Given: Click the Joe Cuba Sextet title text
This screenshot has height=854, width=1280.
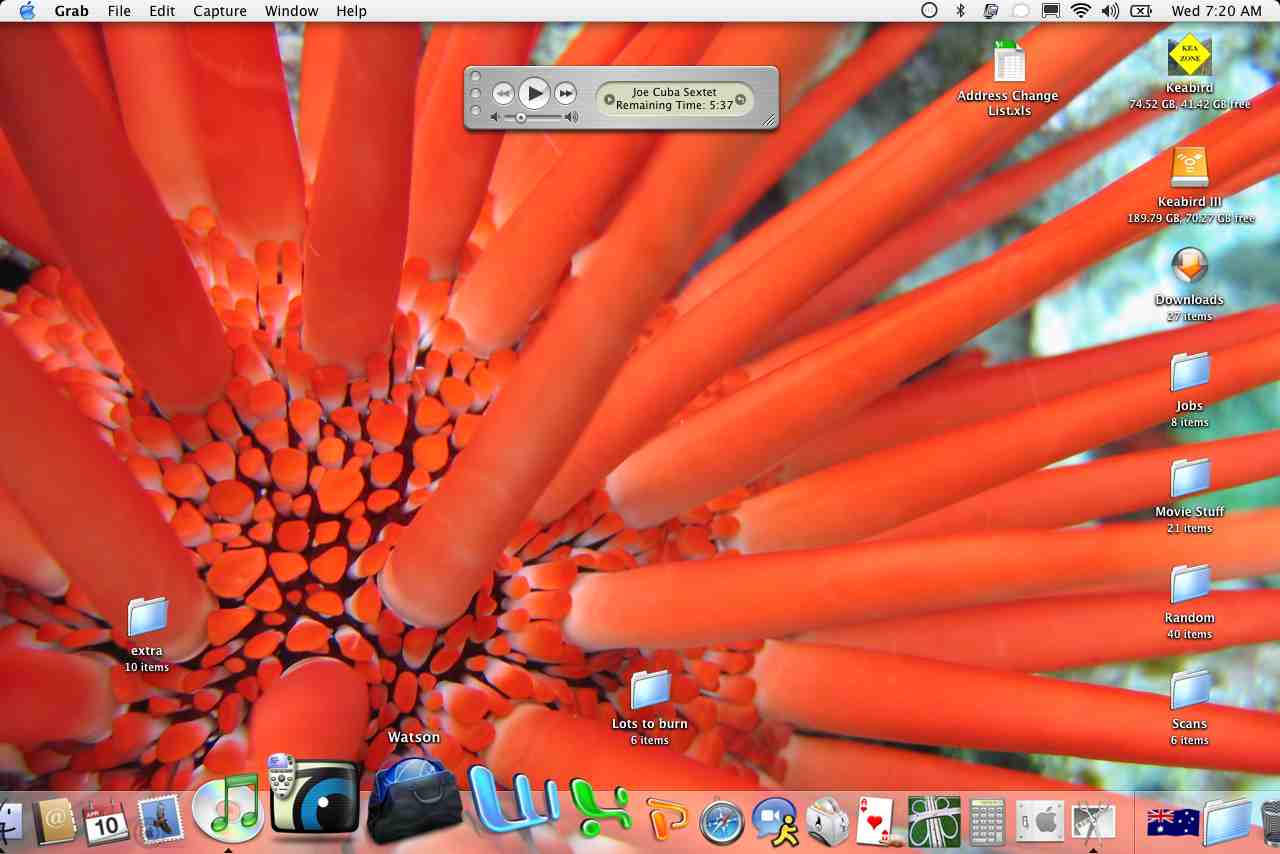Looking at the screenshot, I should coord(675,92).
